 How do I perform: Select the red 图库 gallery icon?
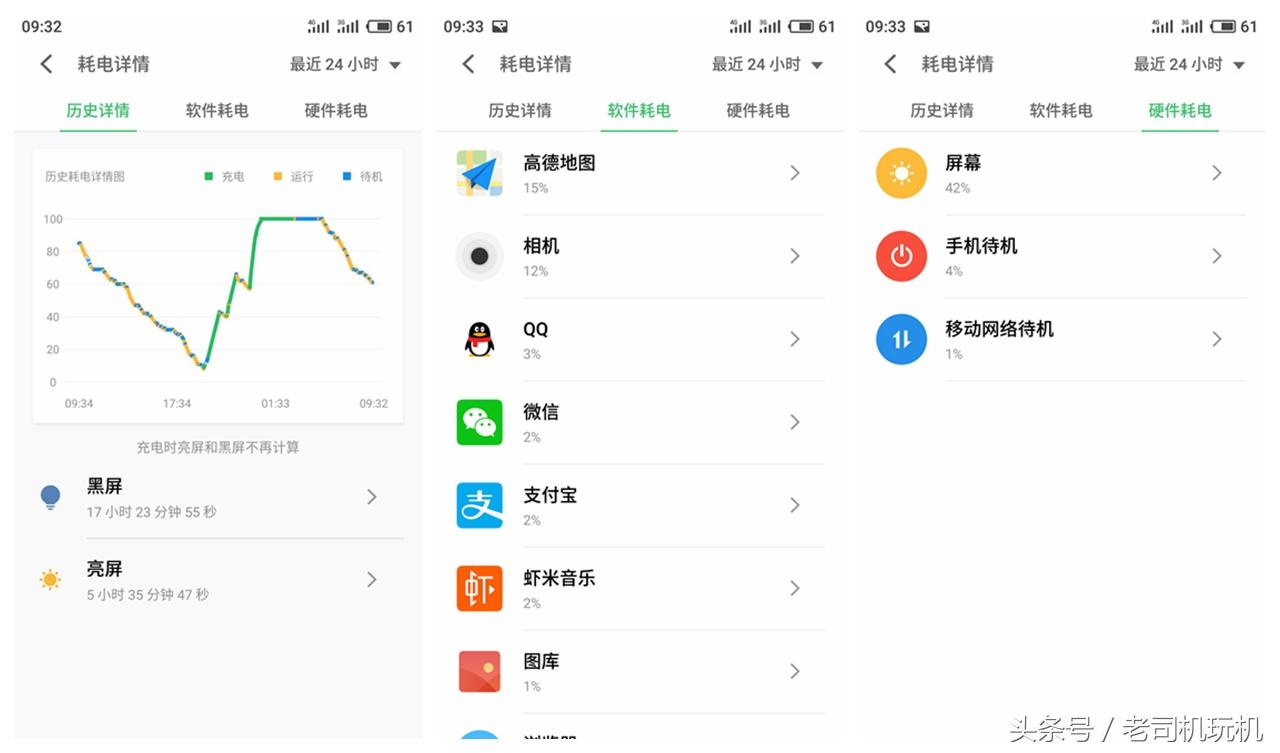(x=480, y=671)
